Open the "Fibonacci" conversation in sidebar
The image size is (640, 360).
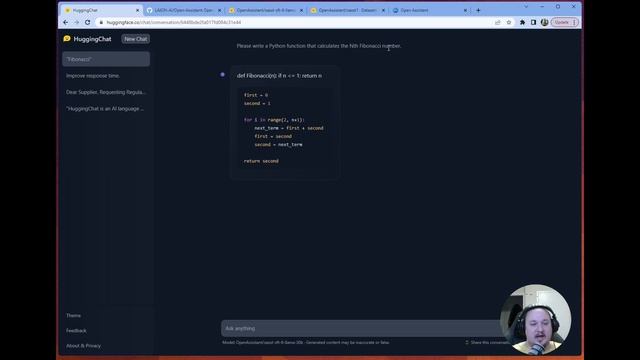pyautogui.click(x=106, y=59)
